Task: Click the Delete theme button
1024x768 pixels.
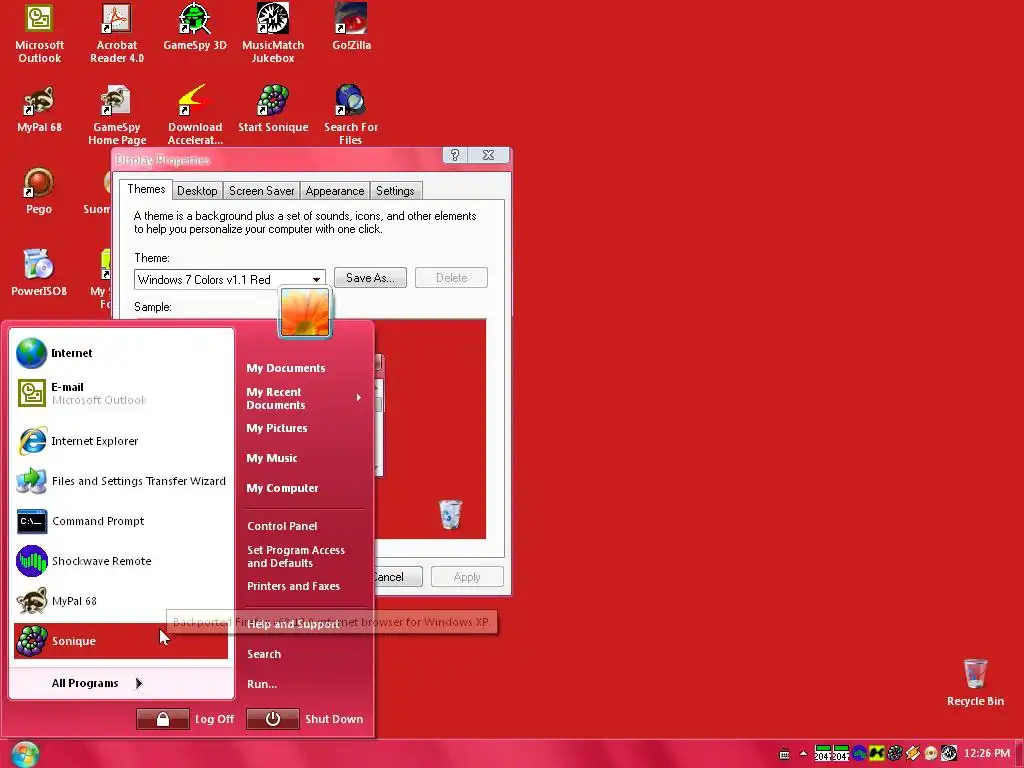Action: (451, 278)
